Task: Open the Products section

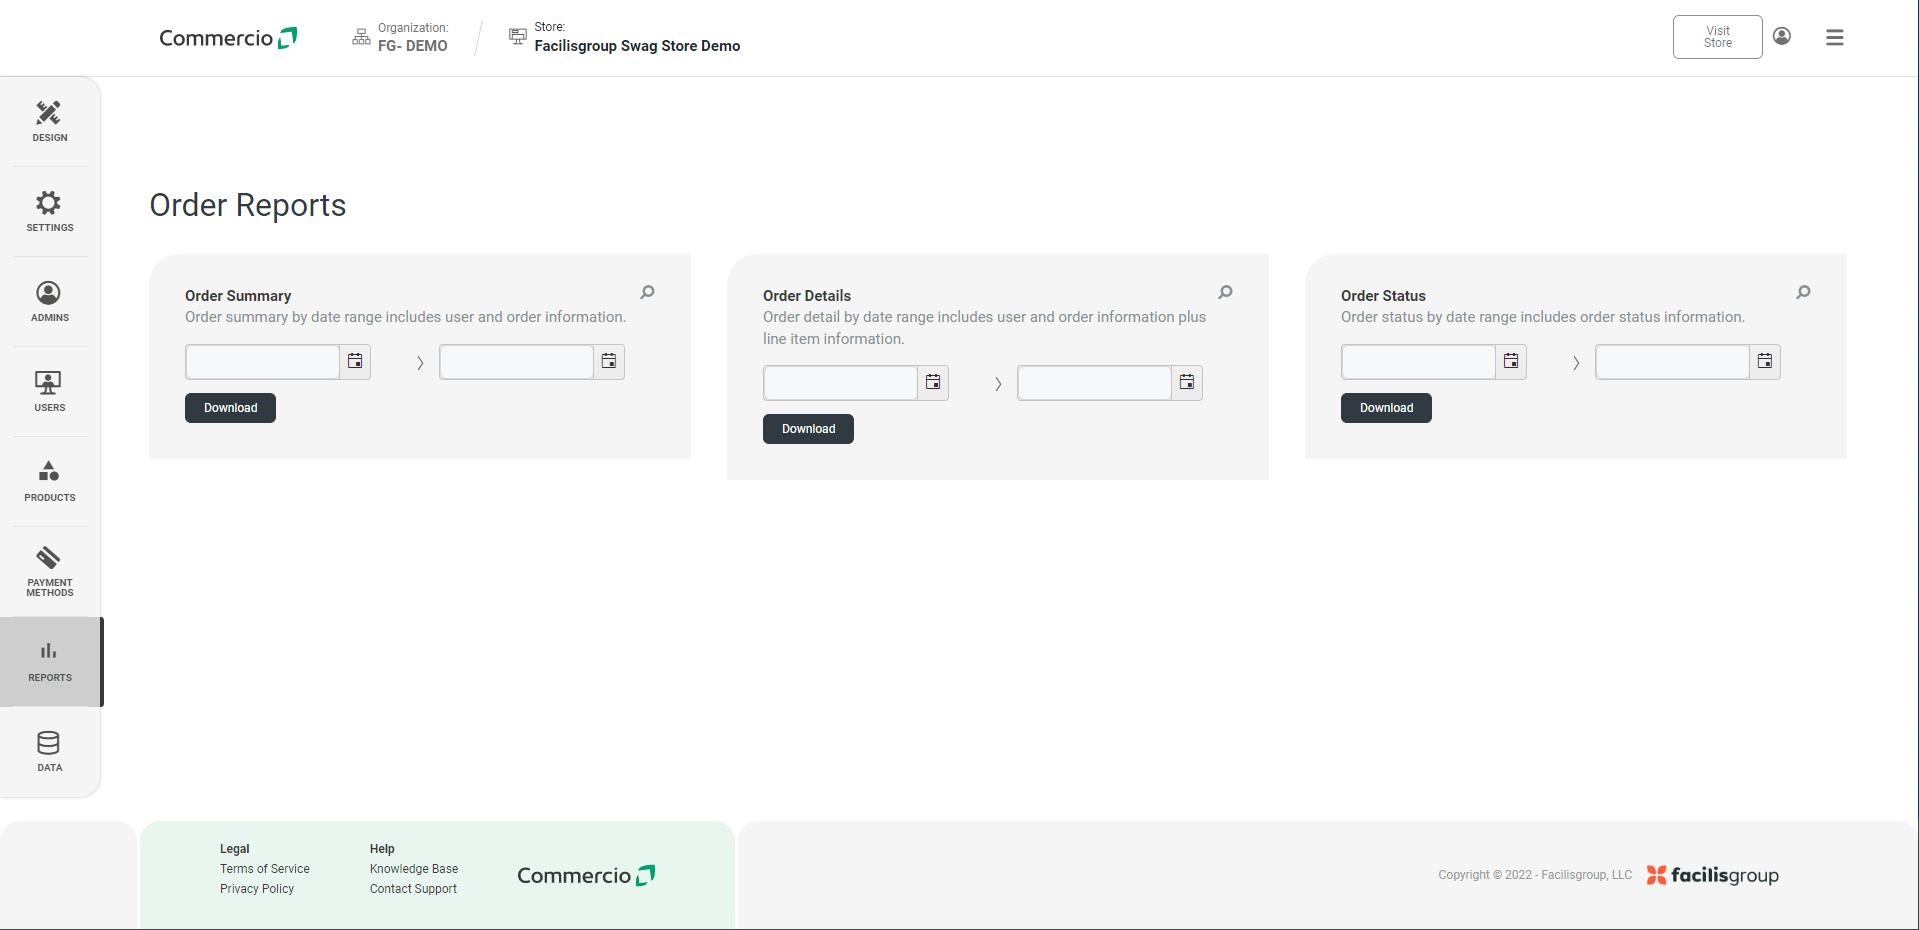Action: point(50,482)
